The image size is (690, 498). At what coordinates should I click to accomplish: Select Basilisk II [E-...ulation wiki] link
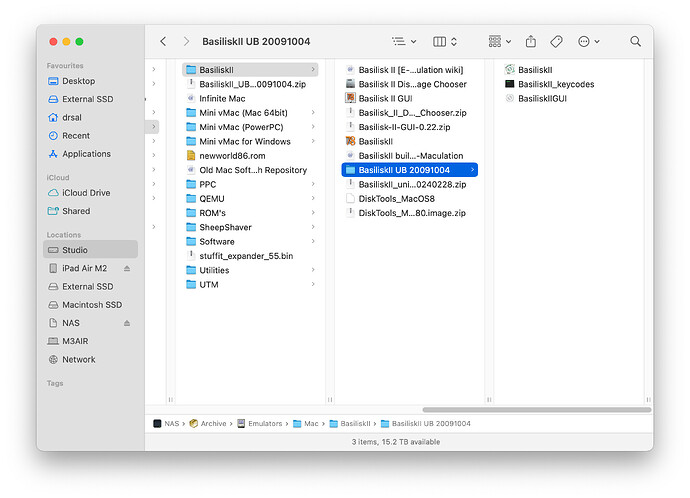pyautogui.click(x=410, y=70)
